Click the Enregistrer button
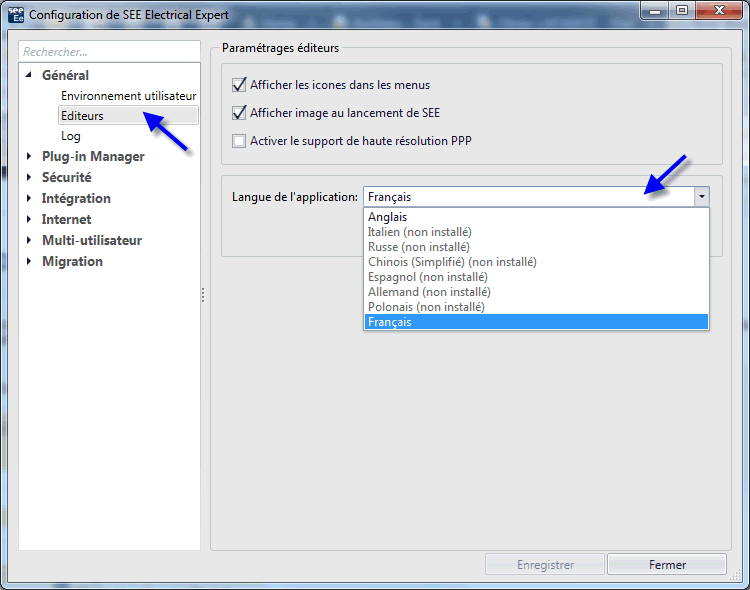 (x=545, y=565)
